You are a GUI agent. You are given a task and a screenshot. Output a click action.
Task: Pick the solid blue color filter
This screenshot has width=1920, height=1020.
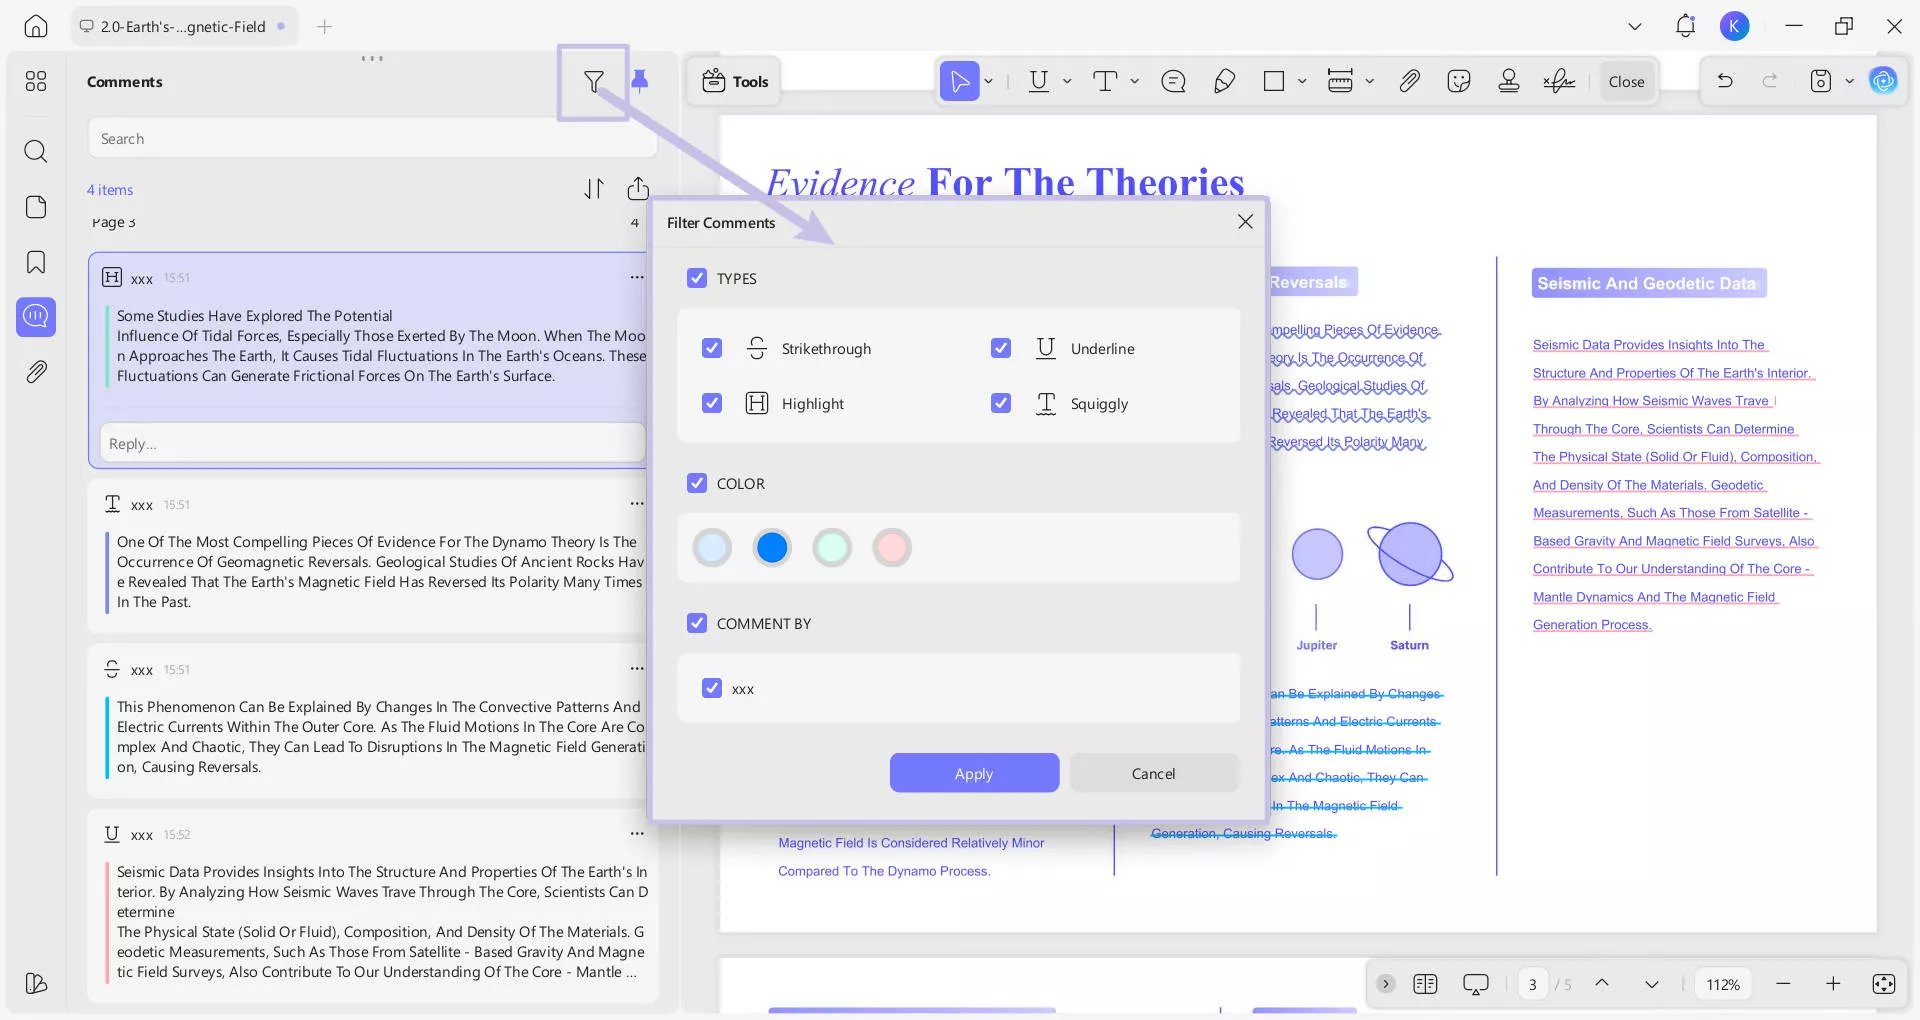(x=772, y=547)
